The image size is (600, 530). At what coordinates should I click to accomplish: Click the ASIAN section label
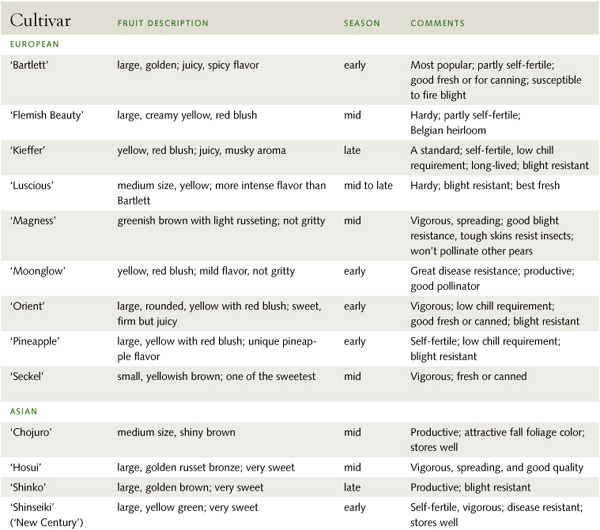coord(24,411)
